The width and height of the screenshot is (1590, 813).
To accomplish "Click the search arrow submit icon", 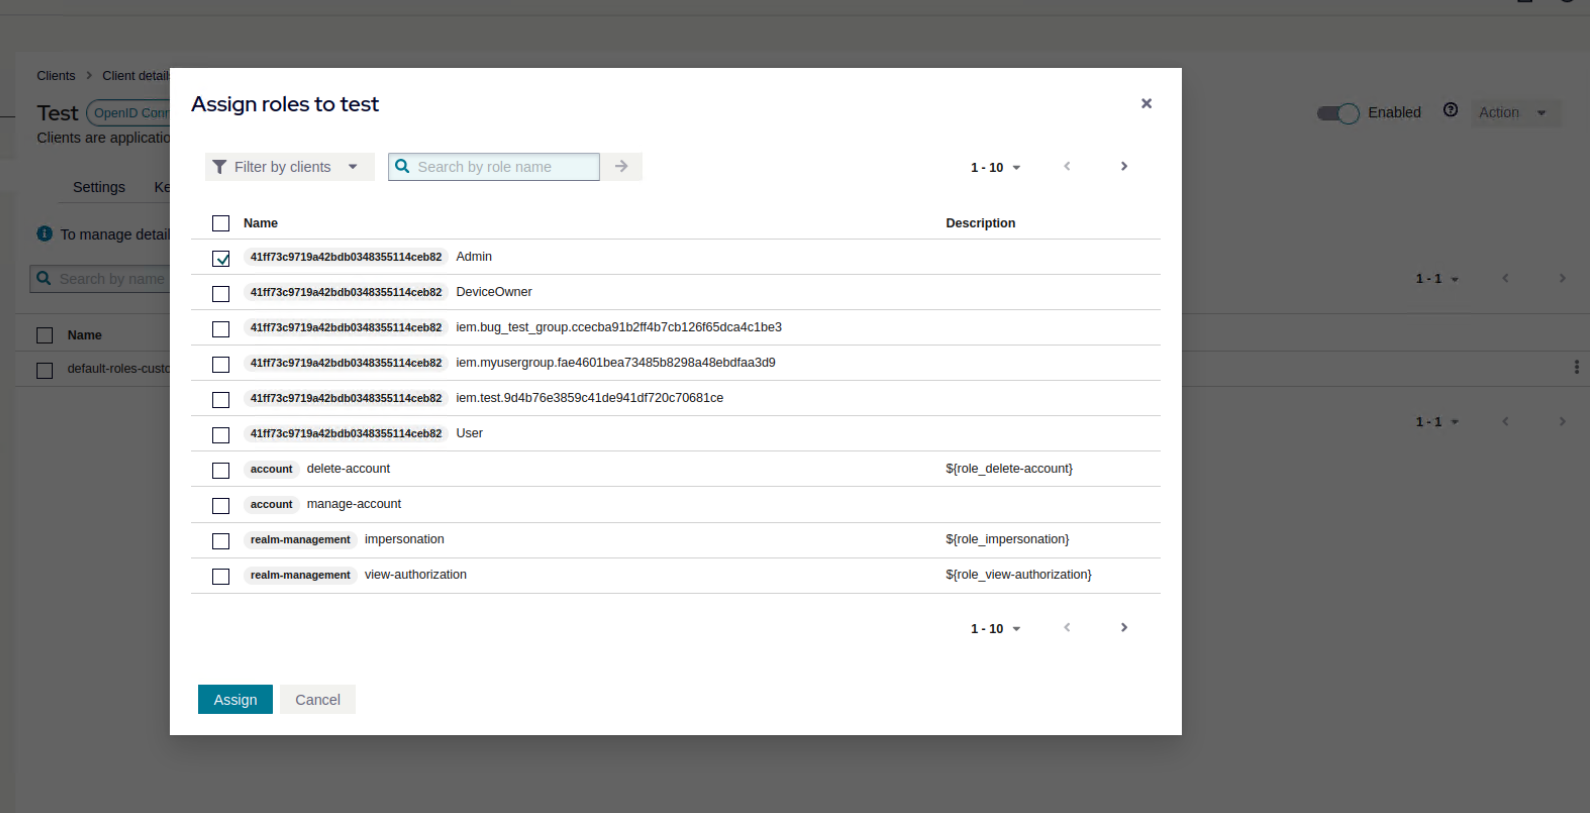I will pos(621,166).
